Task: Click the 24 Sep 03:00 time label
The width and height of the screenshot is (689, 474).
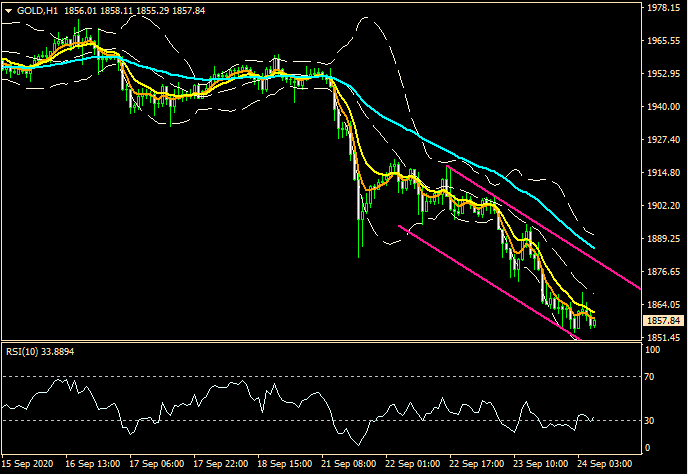Action: [603, 465]
